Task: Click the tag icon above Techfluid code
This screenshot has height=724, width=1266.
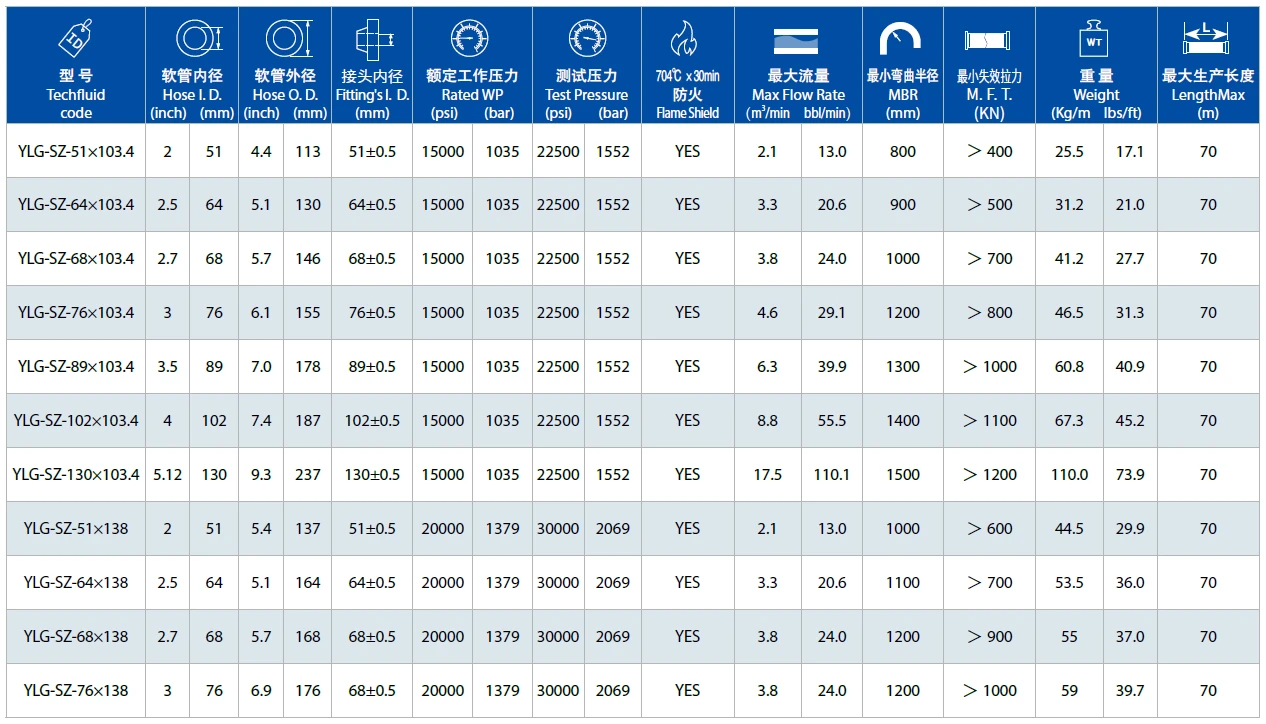Action: (x=76, y=39)
